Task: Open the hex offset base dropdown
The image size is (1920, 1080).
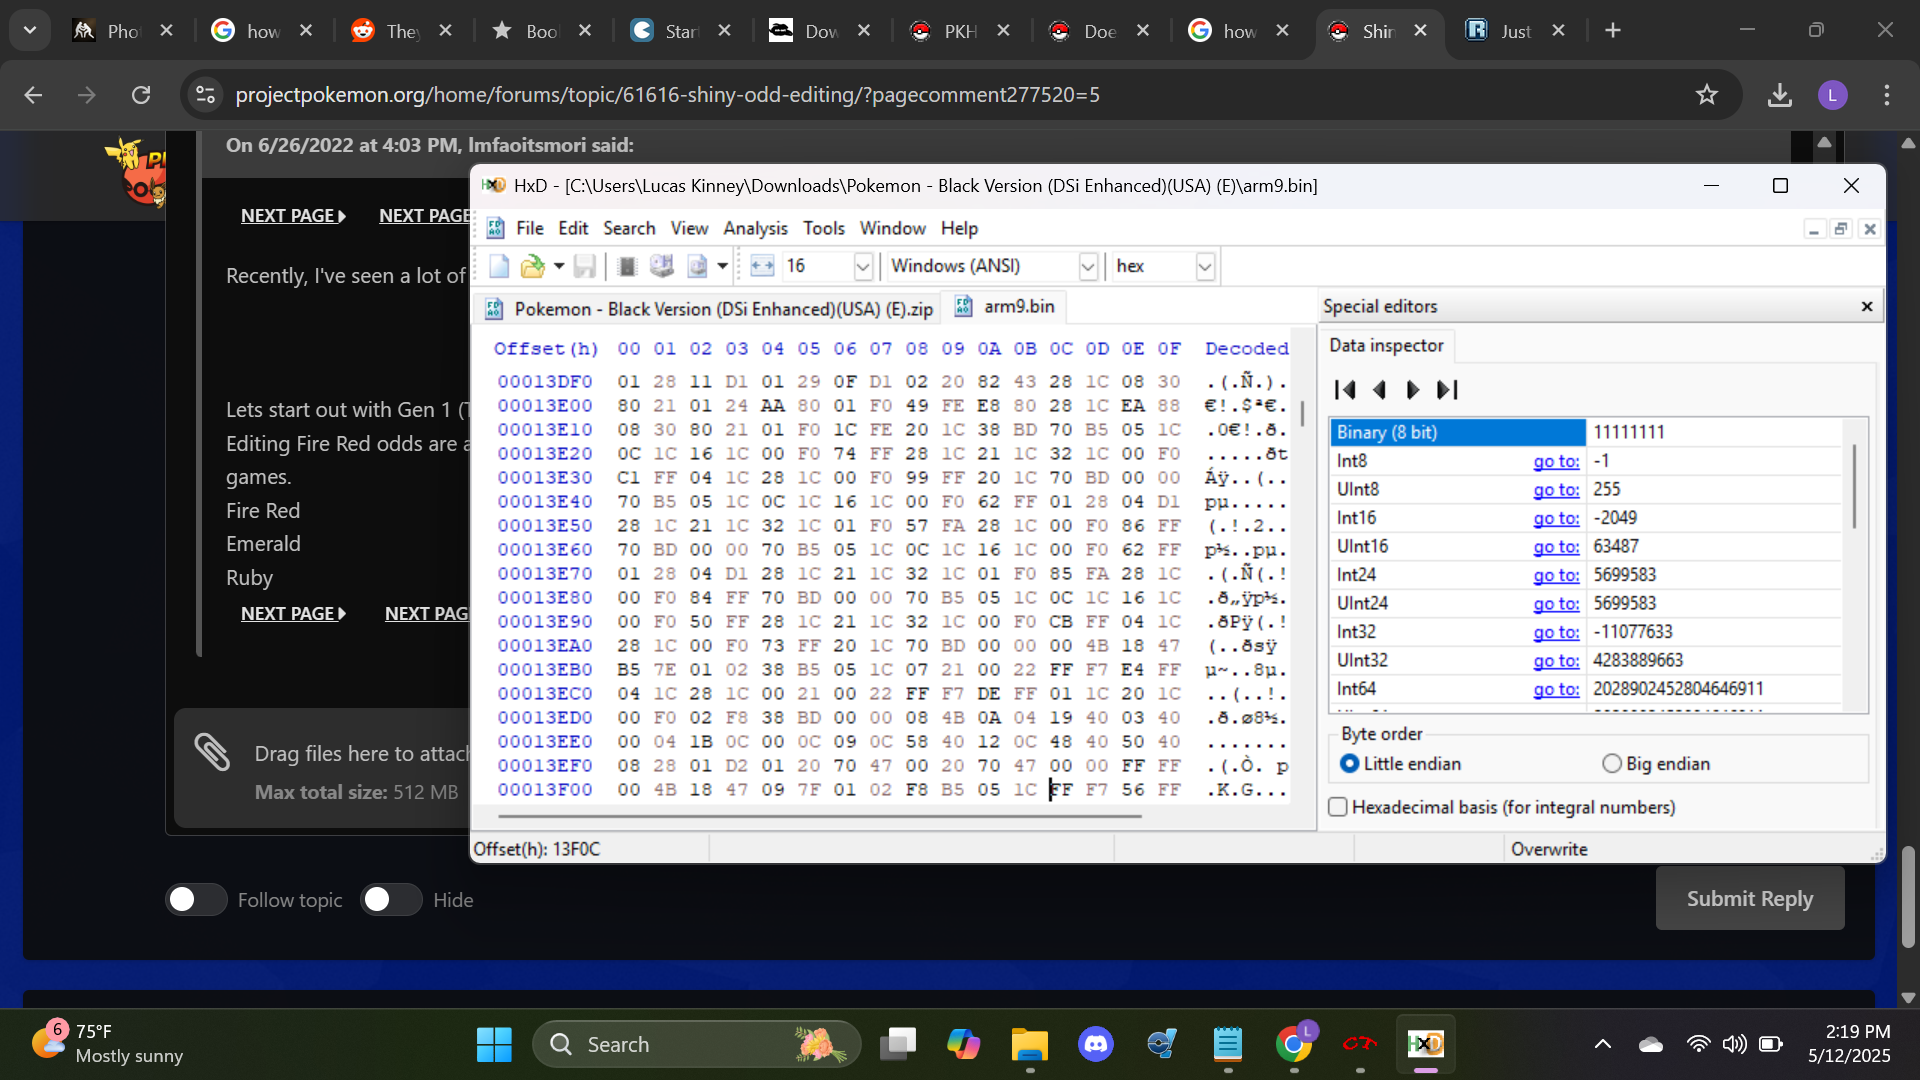Action: pos(1204,266)
